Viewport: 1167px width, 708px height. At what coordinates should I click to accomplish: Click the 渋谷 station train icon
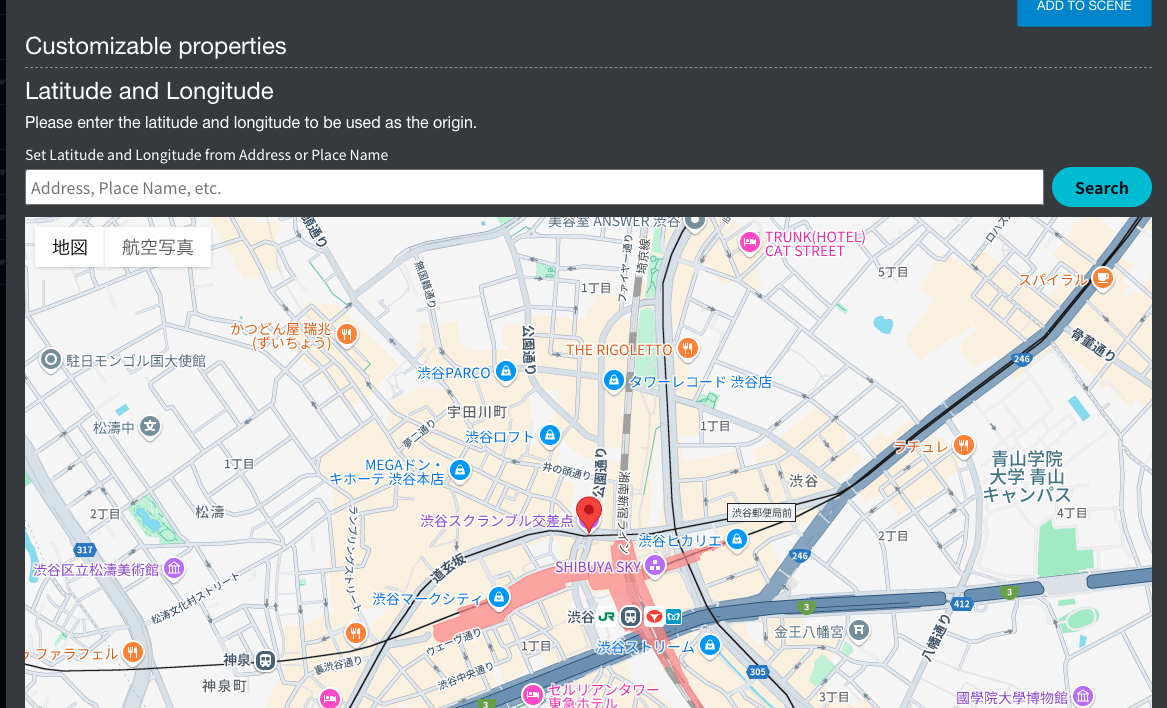(x=630, y=616)
